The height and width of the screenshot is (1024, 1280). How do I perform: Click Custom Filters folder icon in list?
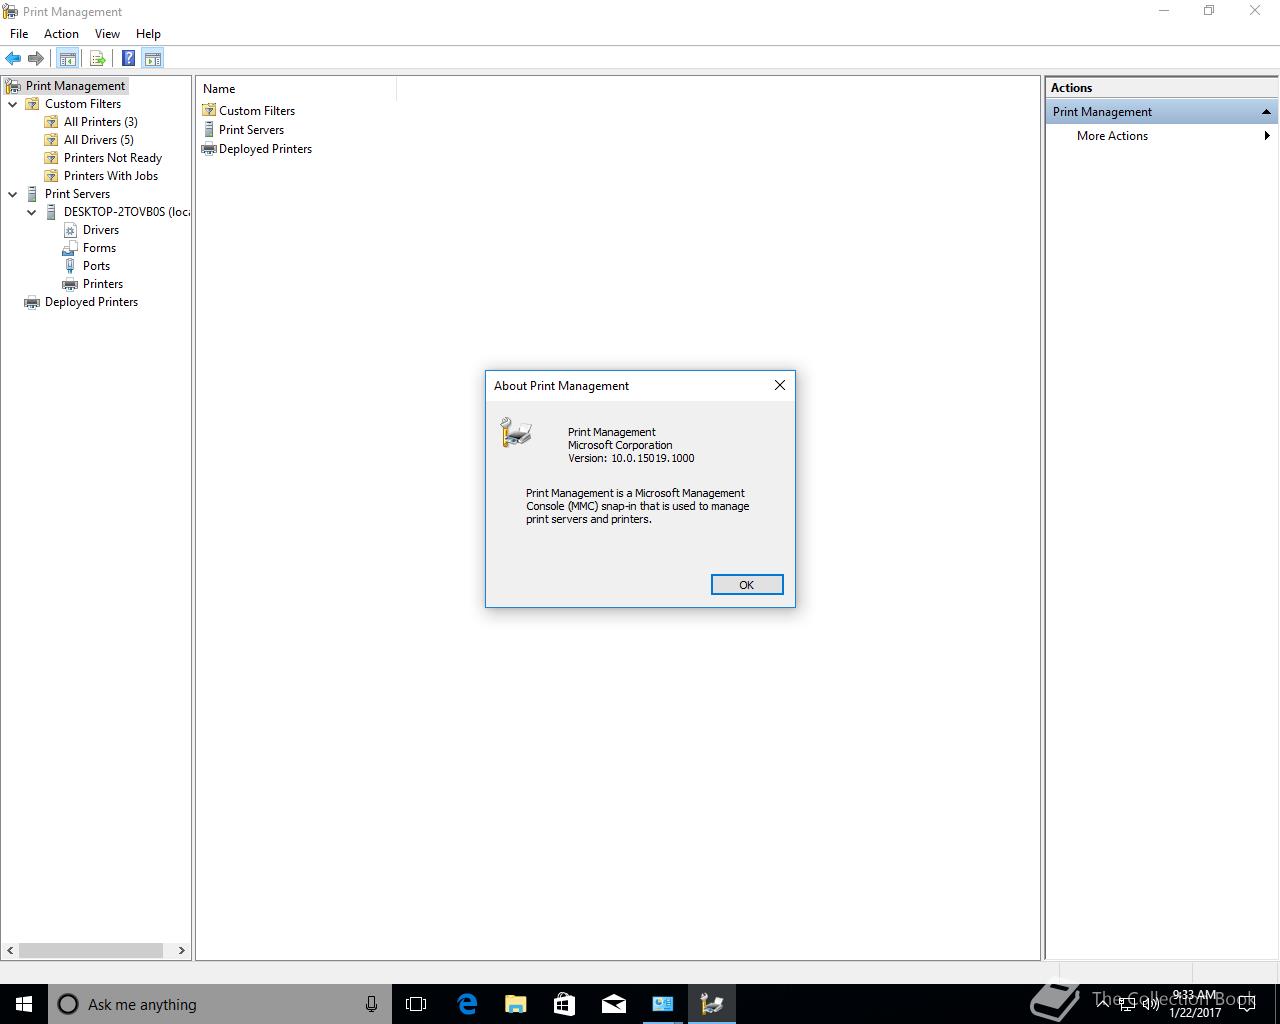pyautogui.click(x=209, y=111)
